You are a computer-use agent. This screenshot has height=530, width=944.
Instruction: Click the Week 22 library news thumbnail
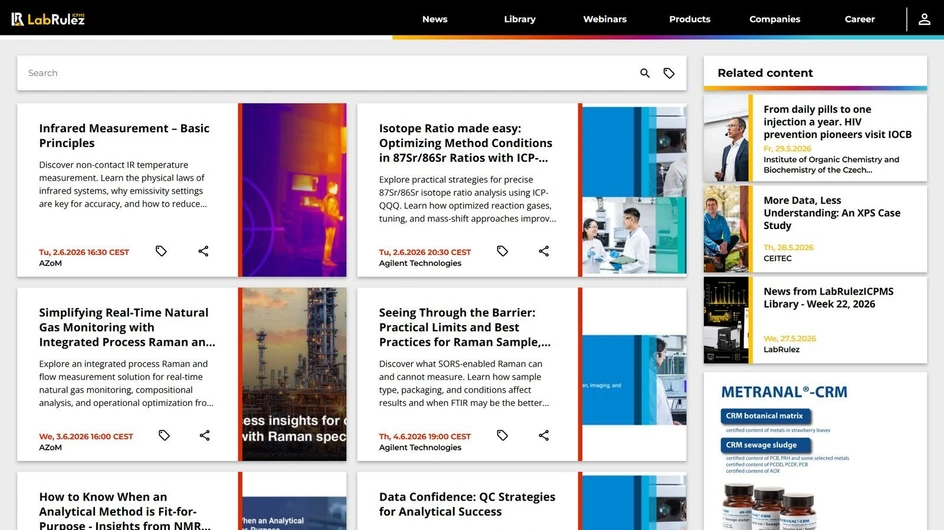(726, 320)
